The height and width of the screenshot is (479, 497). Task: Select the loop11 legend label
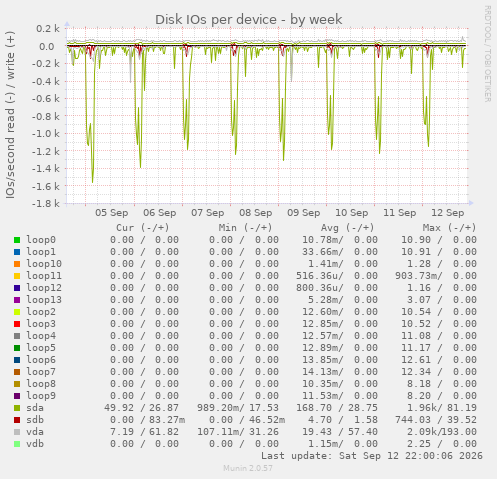44,276
